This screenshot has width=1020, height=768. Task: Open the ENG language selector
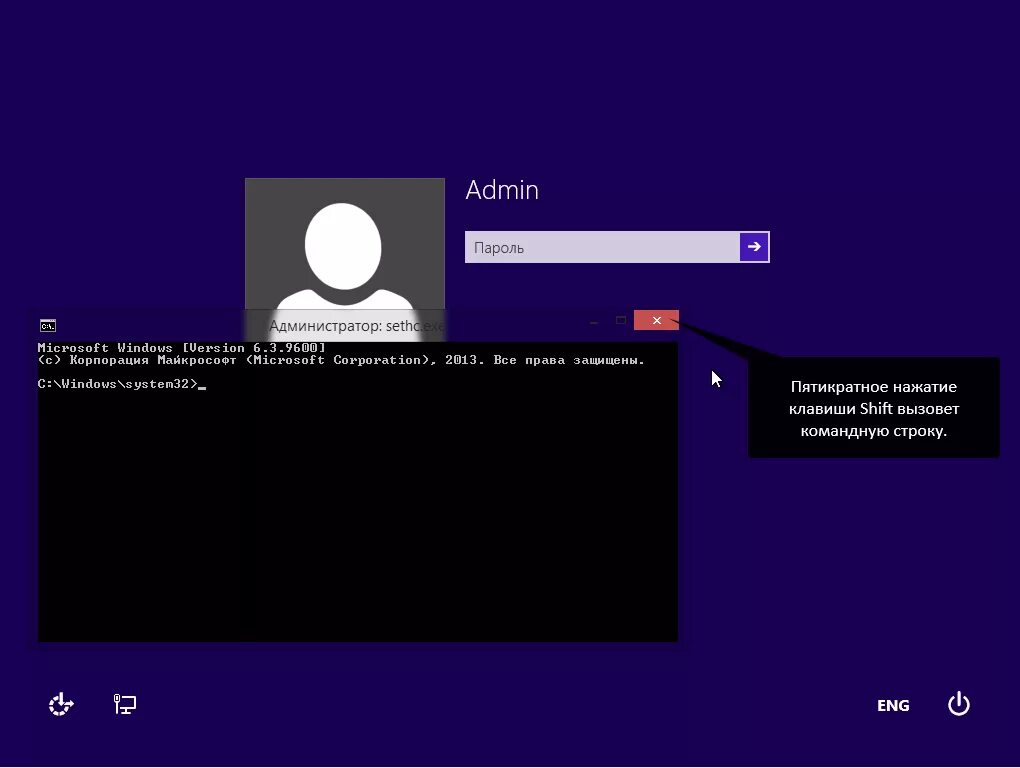click(x=892, y=705)
